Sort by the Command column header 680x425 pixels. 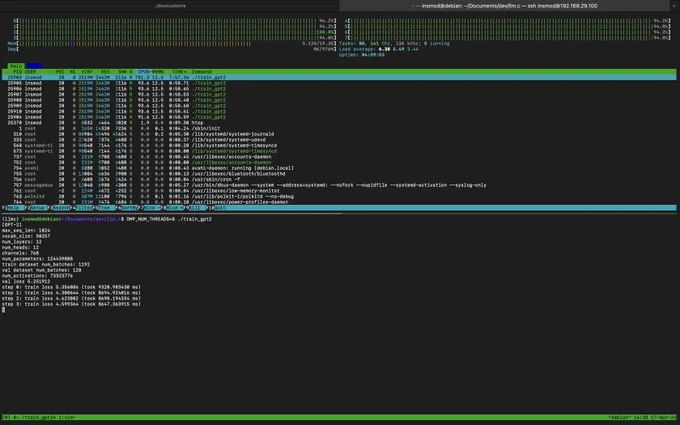coord(202,72)
